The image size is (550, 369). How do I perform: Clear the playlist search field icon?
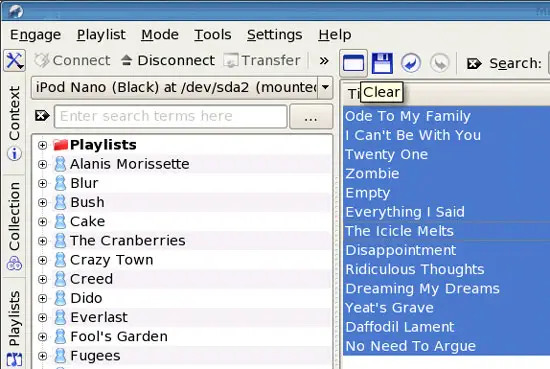coord(474,63)
